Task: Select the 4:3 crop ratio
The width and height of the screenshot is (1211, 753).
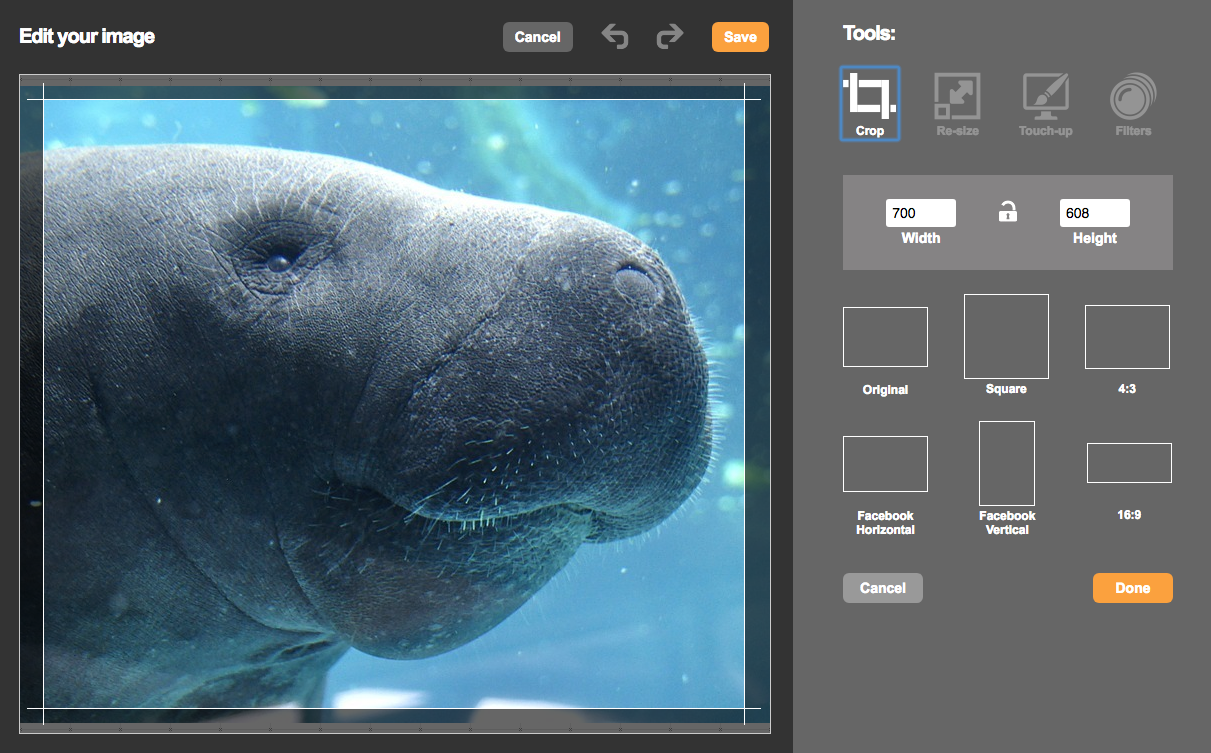Action: (1127, 337)
